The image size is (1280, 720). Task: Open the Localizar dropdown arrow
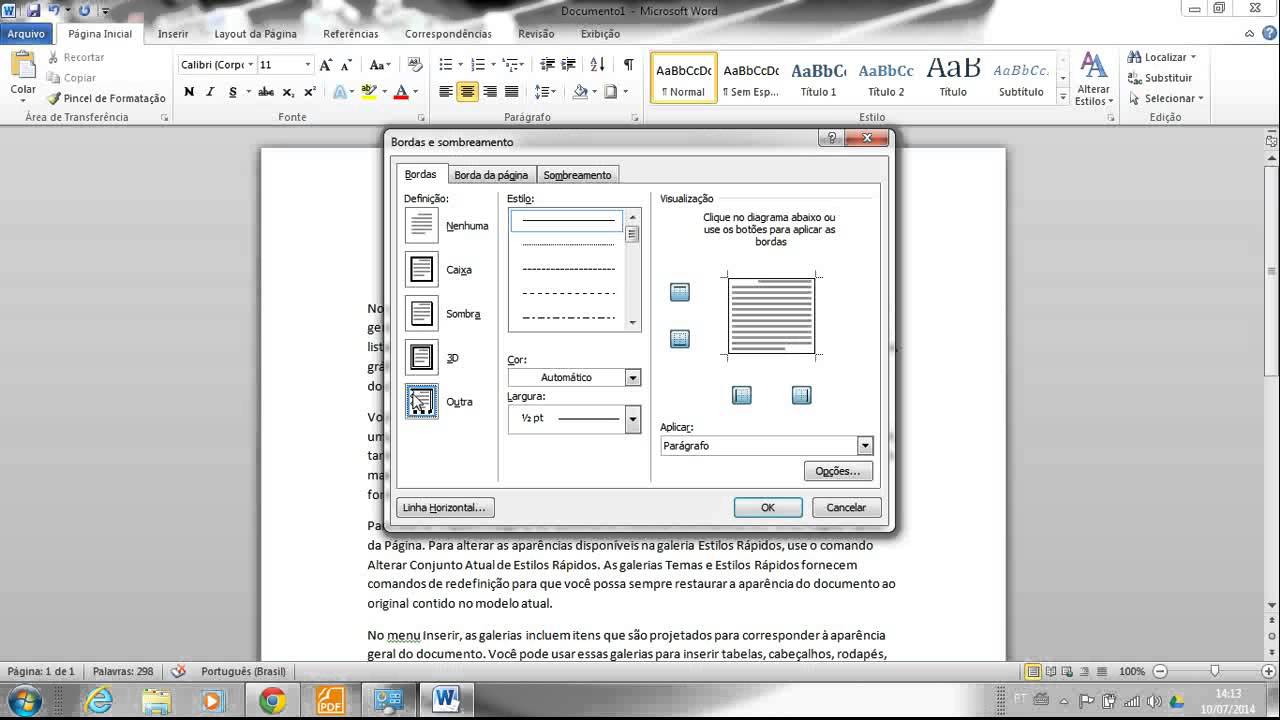click(x=1193, y=58)
